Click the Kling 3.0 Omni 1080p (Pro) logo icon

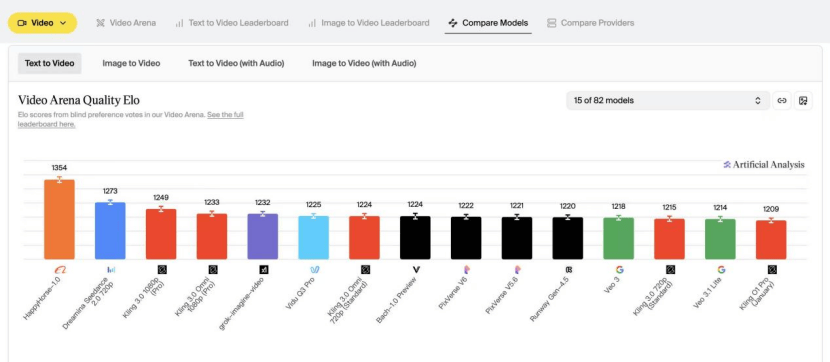(x=213, y=270)
